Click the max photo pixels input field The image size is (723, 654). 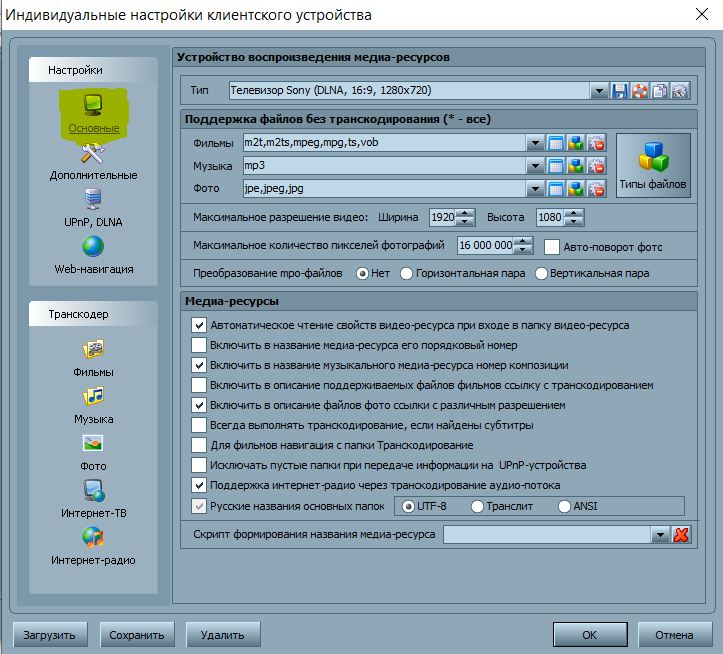[x=485, y=246]
